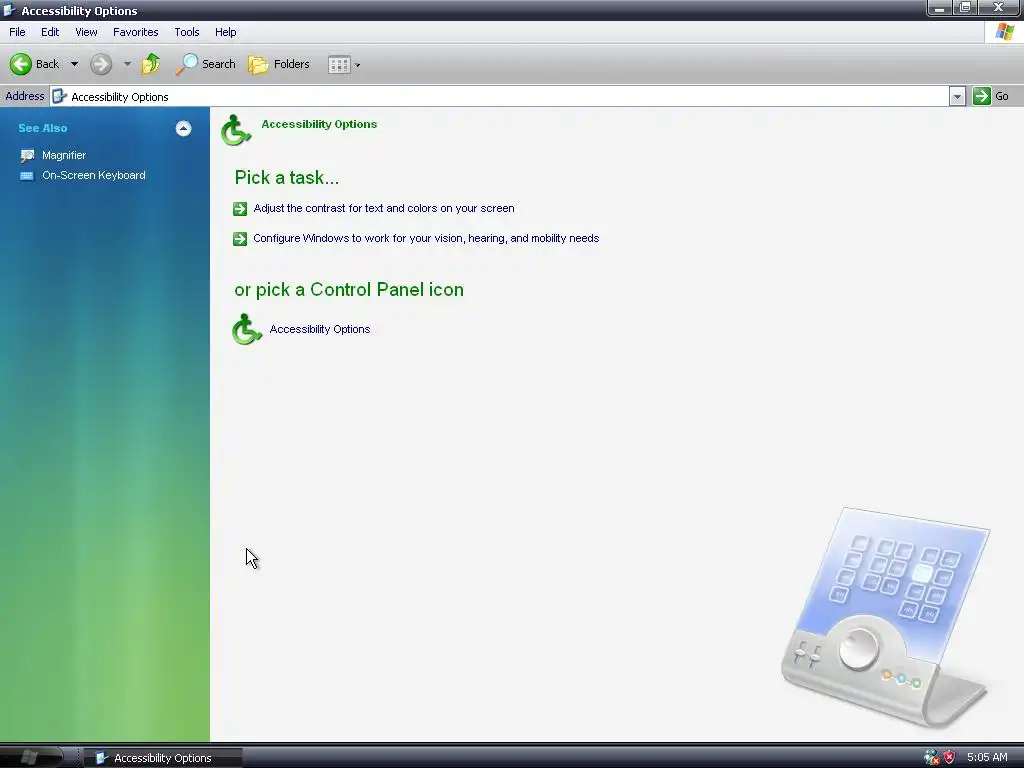Click the 5:05 AM clock
Image resolution: width=1024 pixels, height=768 pixels.
pyautogui.click(x=987, y=758)
